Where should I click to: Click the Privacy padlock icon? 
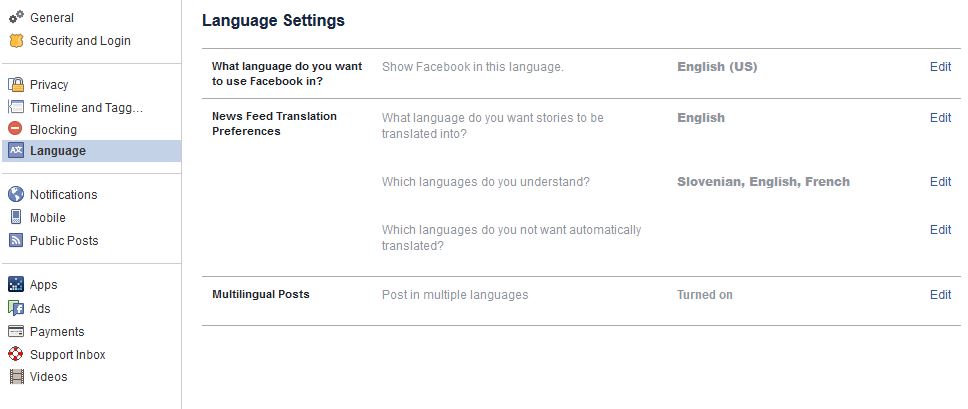(15, 85)
